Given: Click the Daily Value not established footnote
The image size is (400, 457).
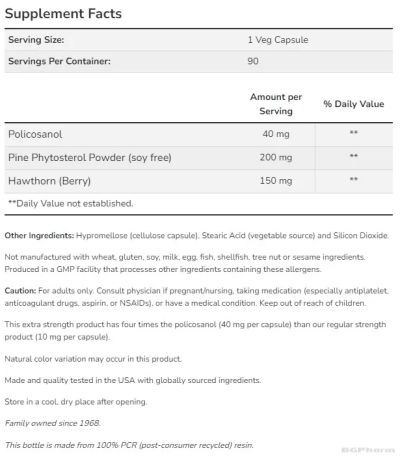Looking at the screenshot, I should point(71,203).
